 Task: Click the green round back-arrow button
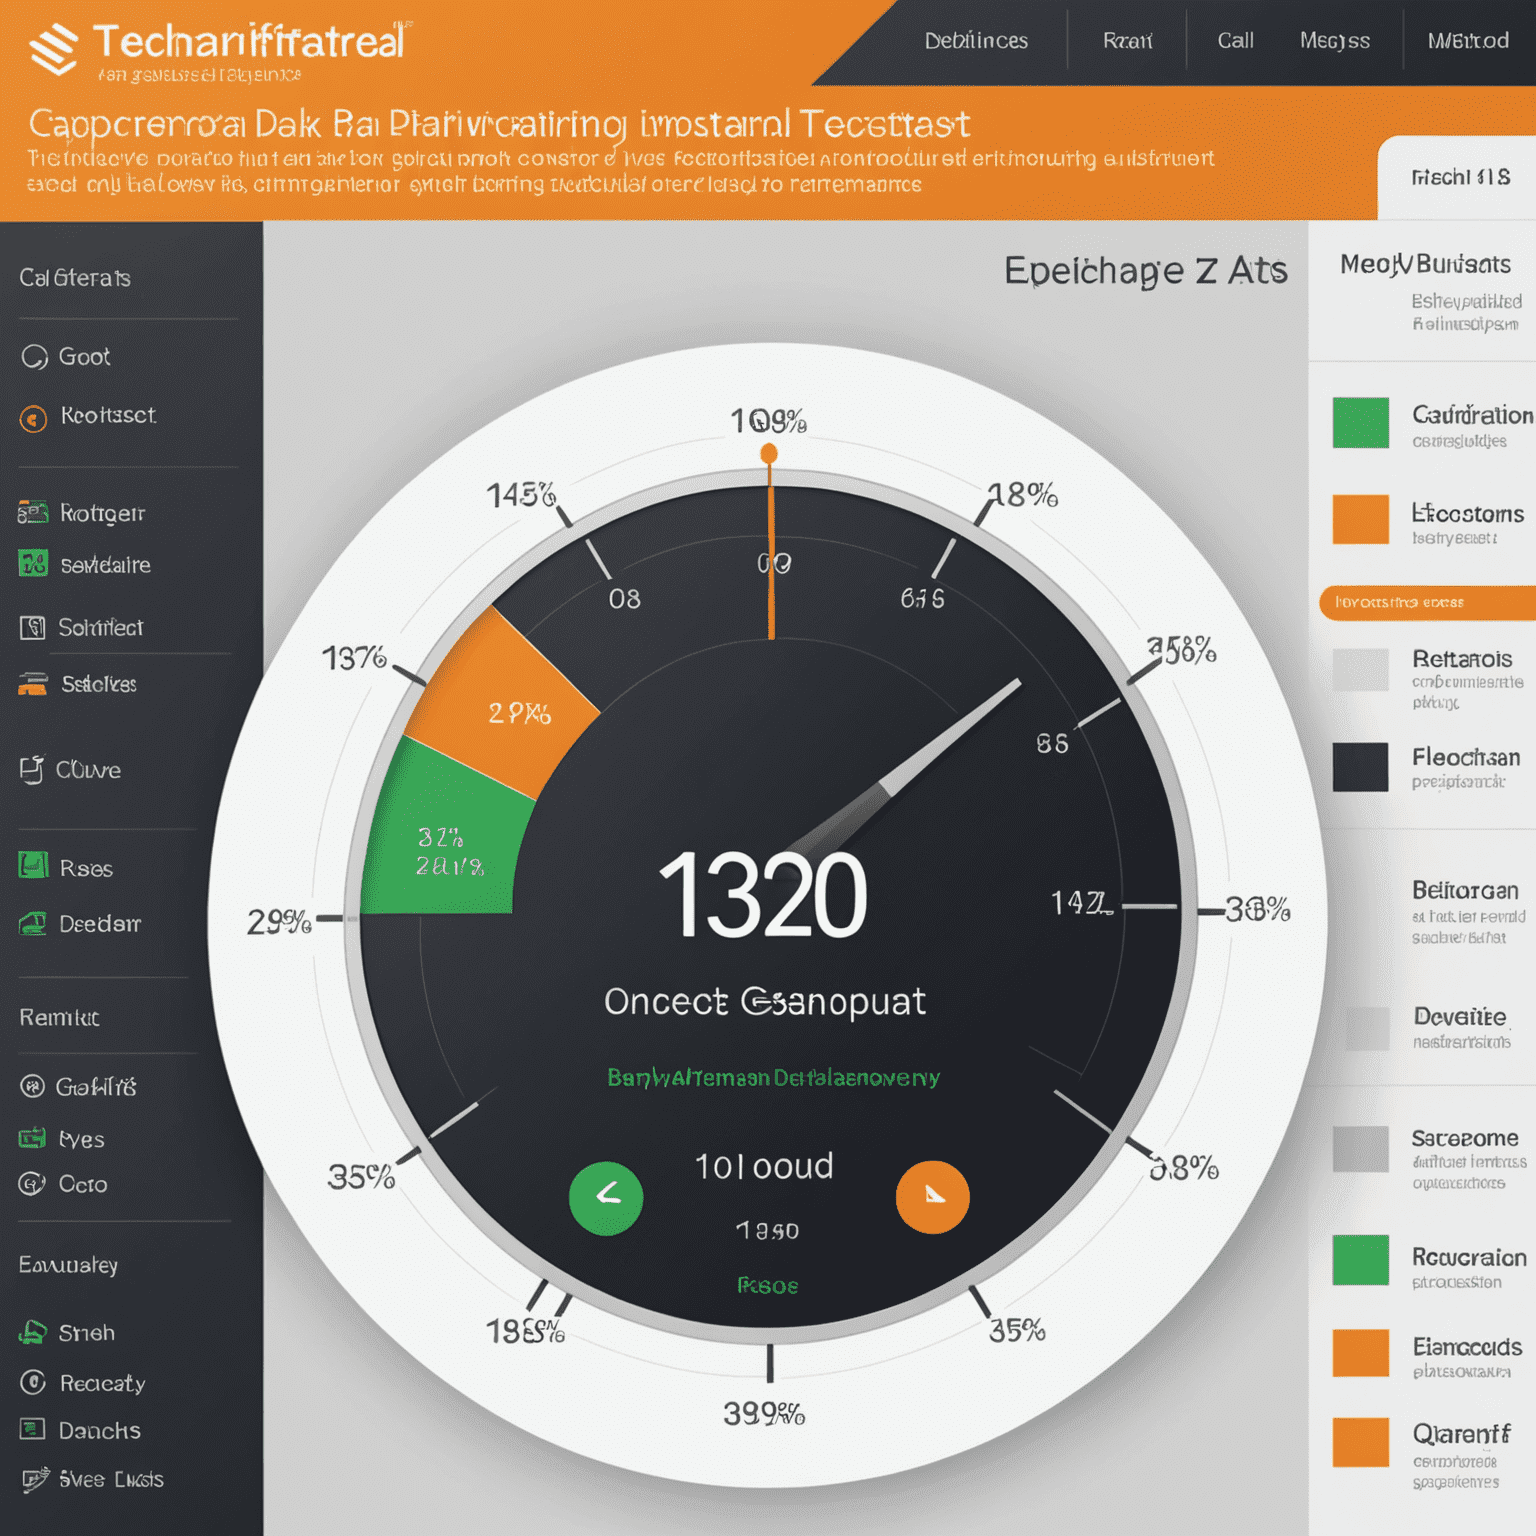click(606, 1198)
